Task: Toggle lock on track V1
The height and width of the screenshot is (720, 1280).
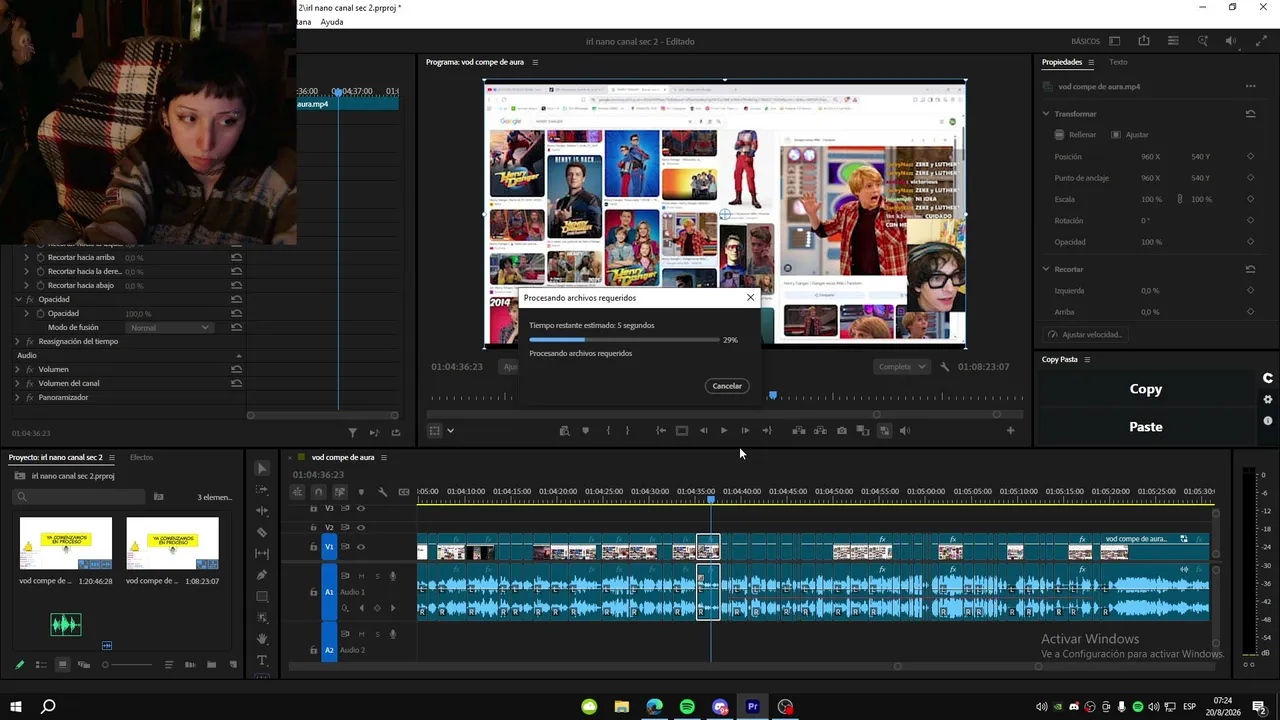Action: [x=313, y=547]
